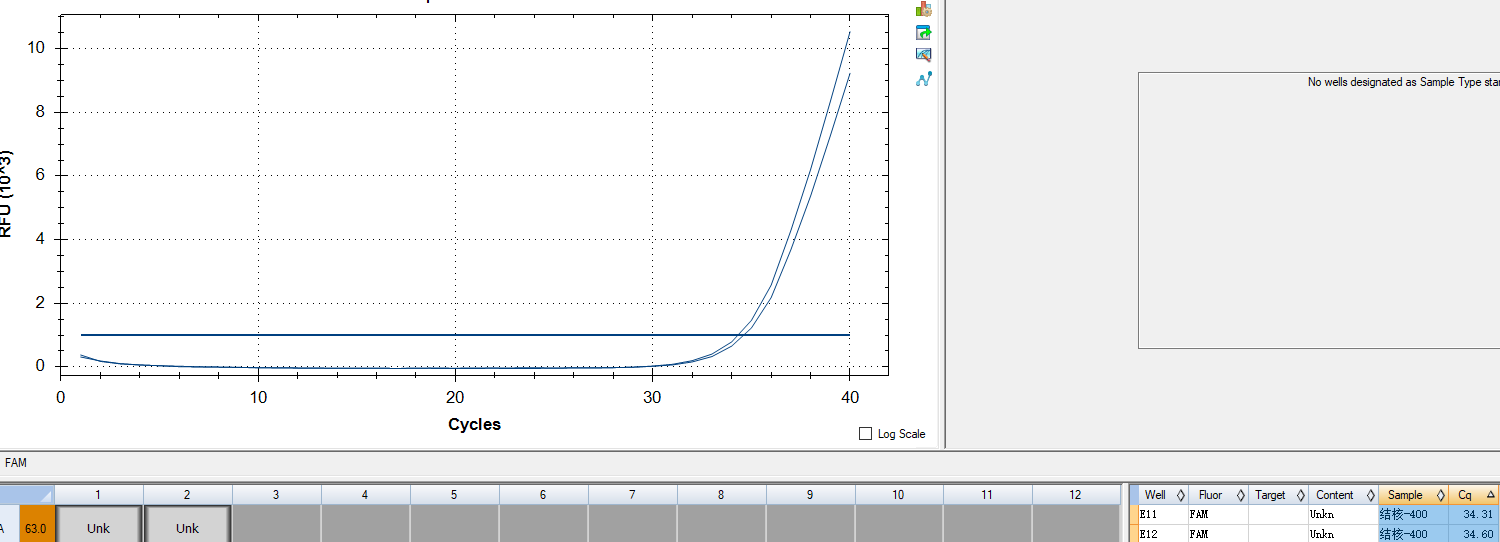Click the Cycles axis label
1500x542 pixels.
point(474,424)
